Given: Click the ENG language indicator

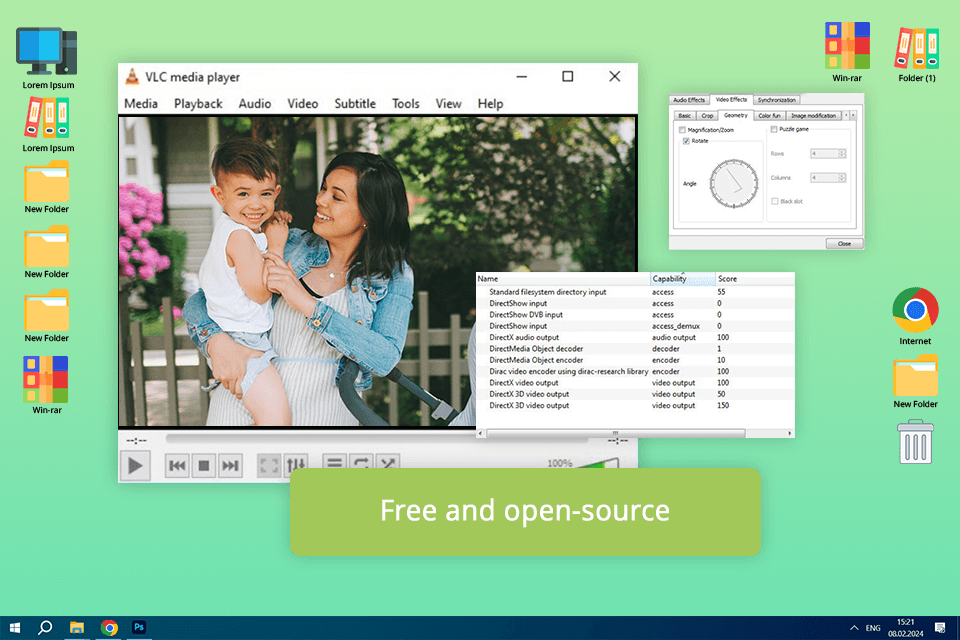Looking at the screenshot, I should point(872,628).
